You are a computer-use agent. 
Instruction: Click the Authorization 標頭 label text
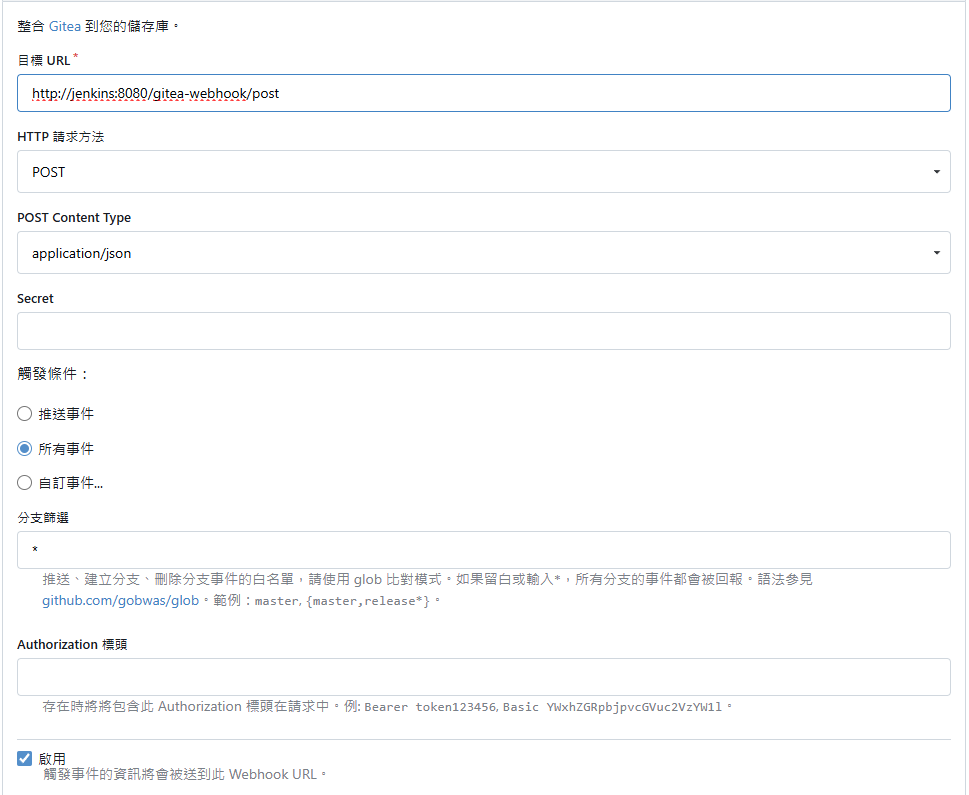[x=72, y=644]
